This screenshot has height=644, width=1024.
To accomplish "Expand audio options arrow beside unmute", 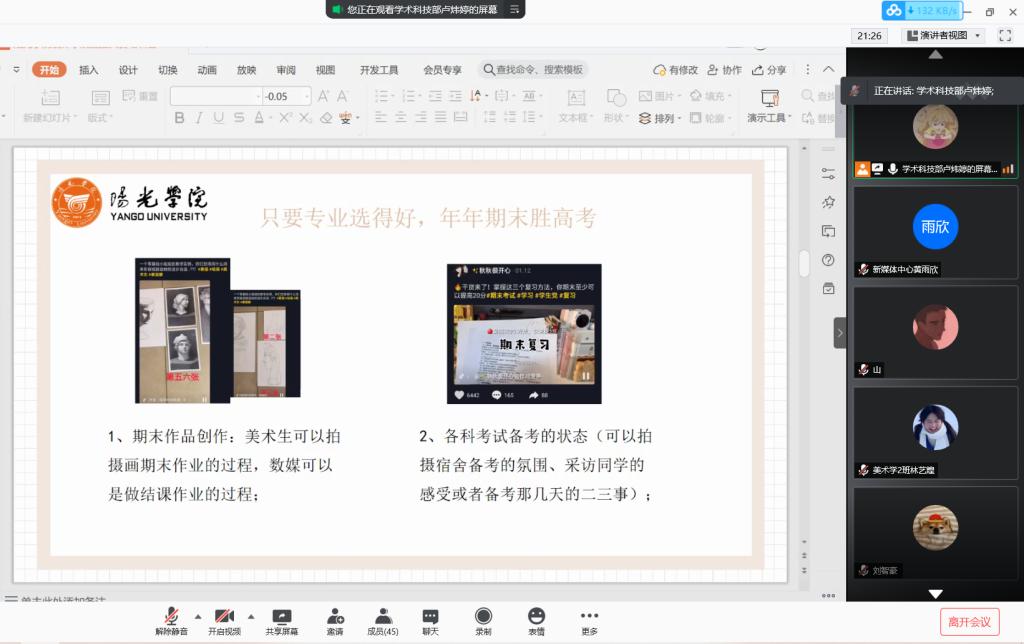I will click(197, 616).
